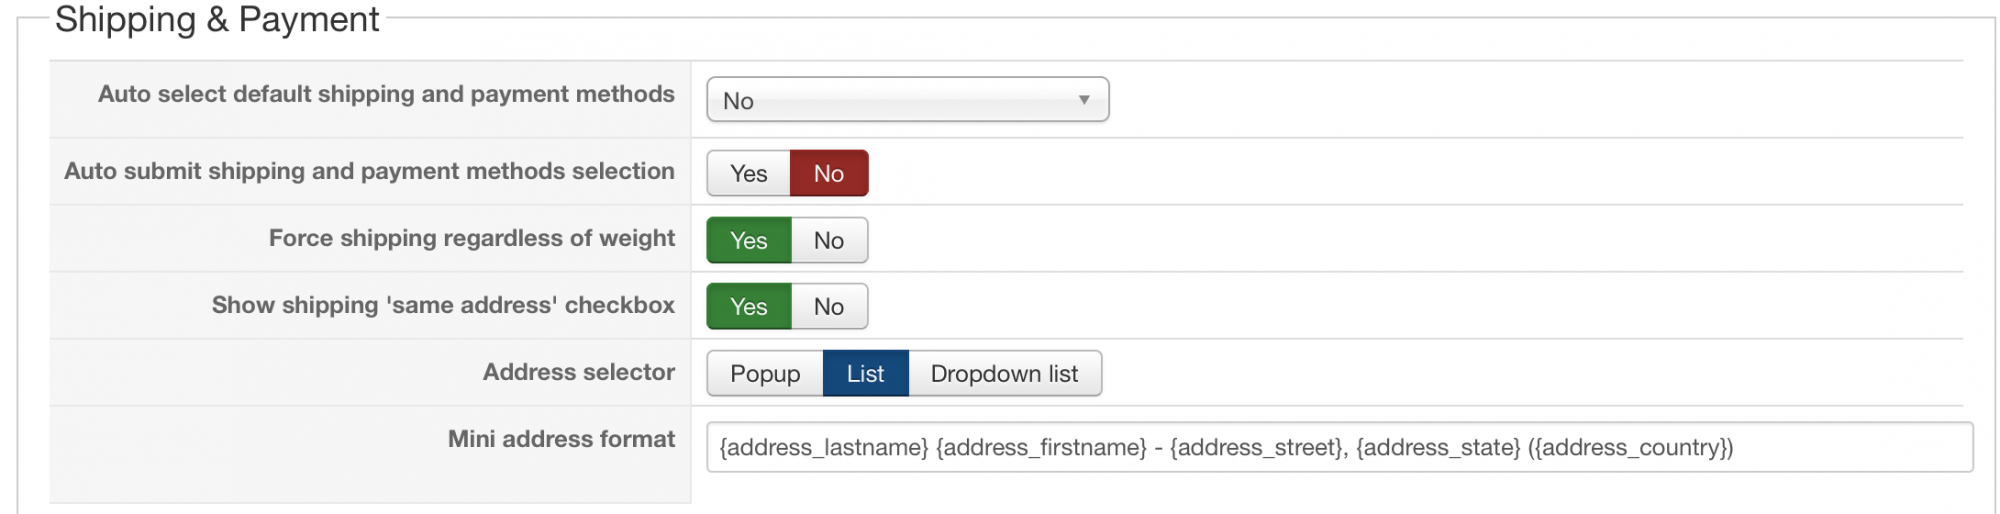
Task: Click the 'Force shipping regardless of weight' label
Action: [471, 238]
